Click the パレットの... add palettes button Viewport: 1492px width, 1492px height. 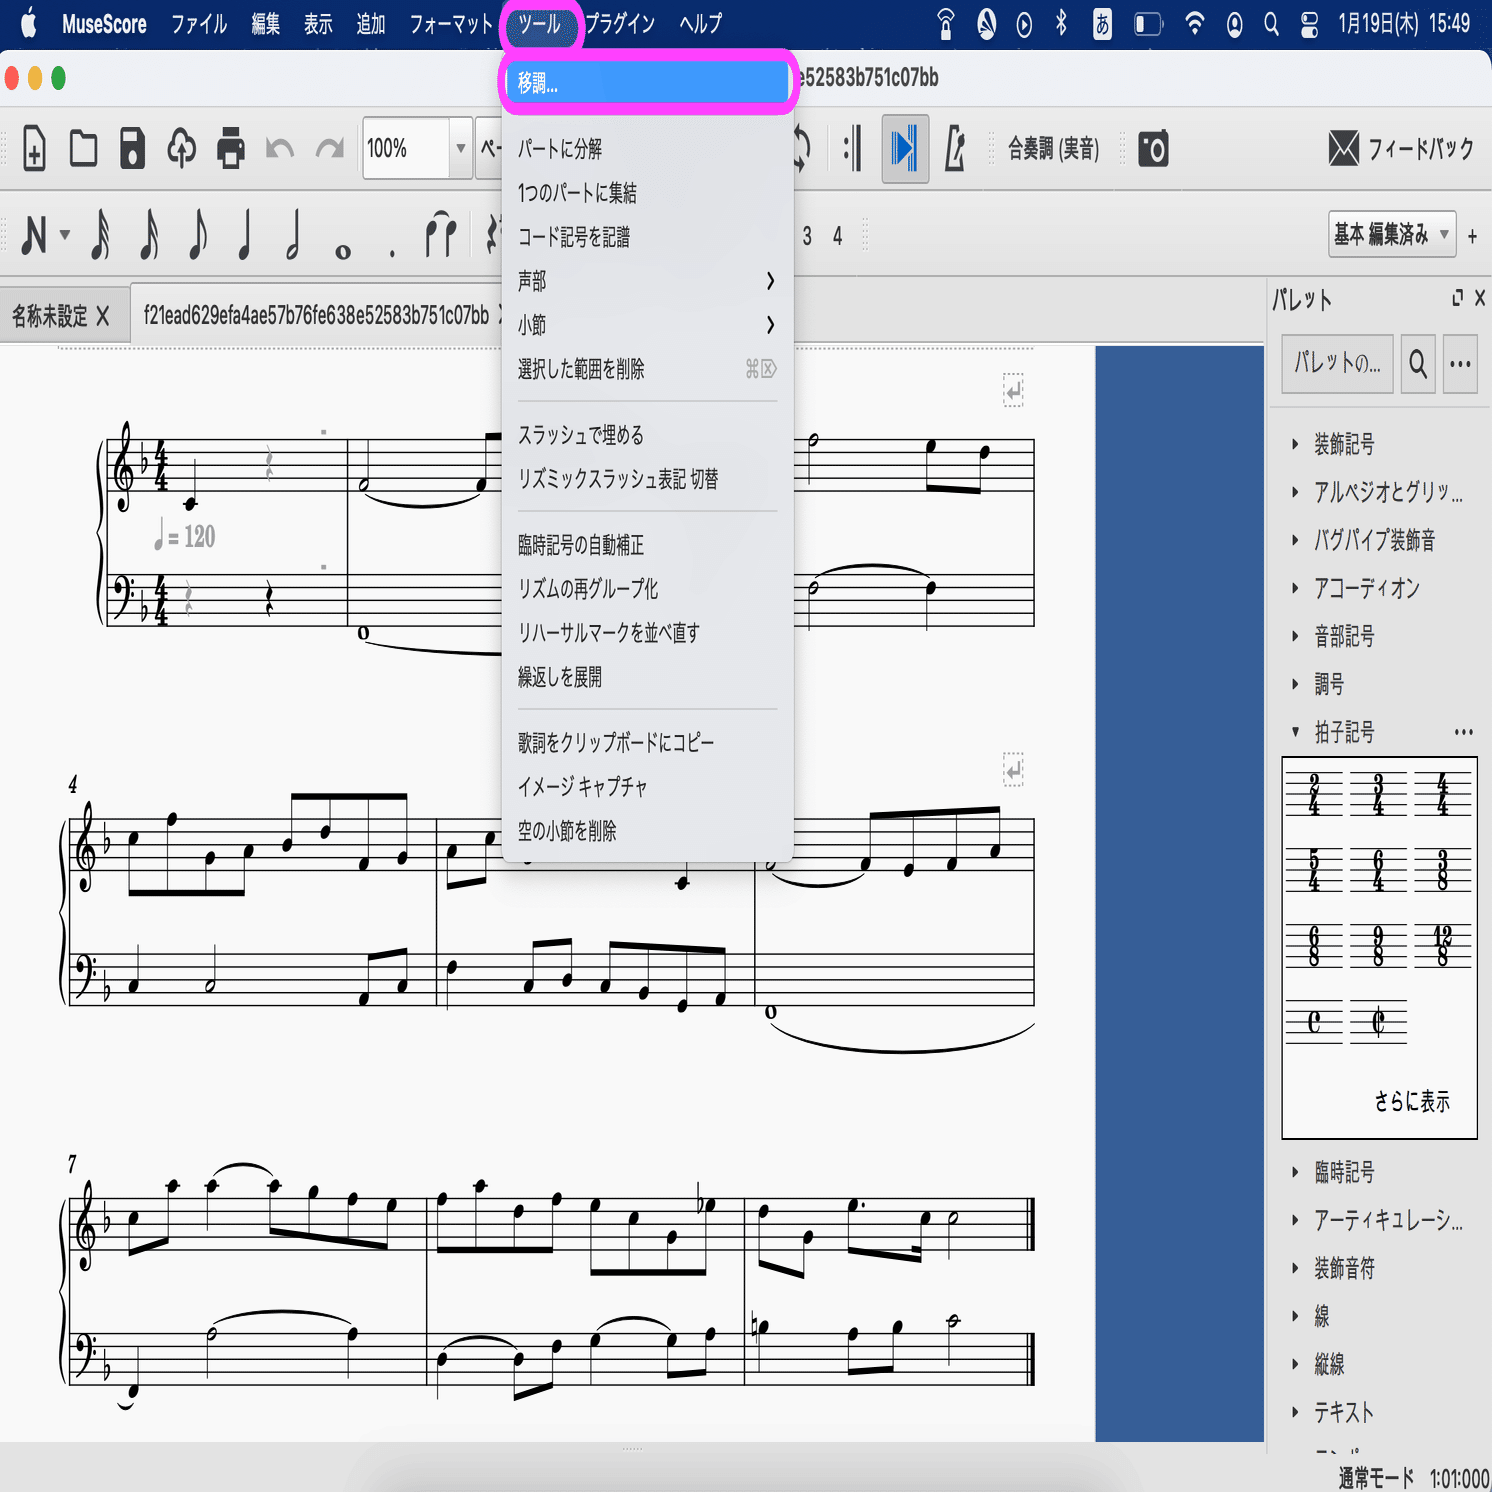[x=1337, y=364]
